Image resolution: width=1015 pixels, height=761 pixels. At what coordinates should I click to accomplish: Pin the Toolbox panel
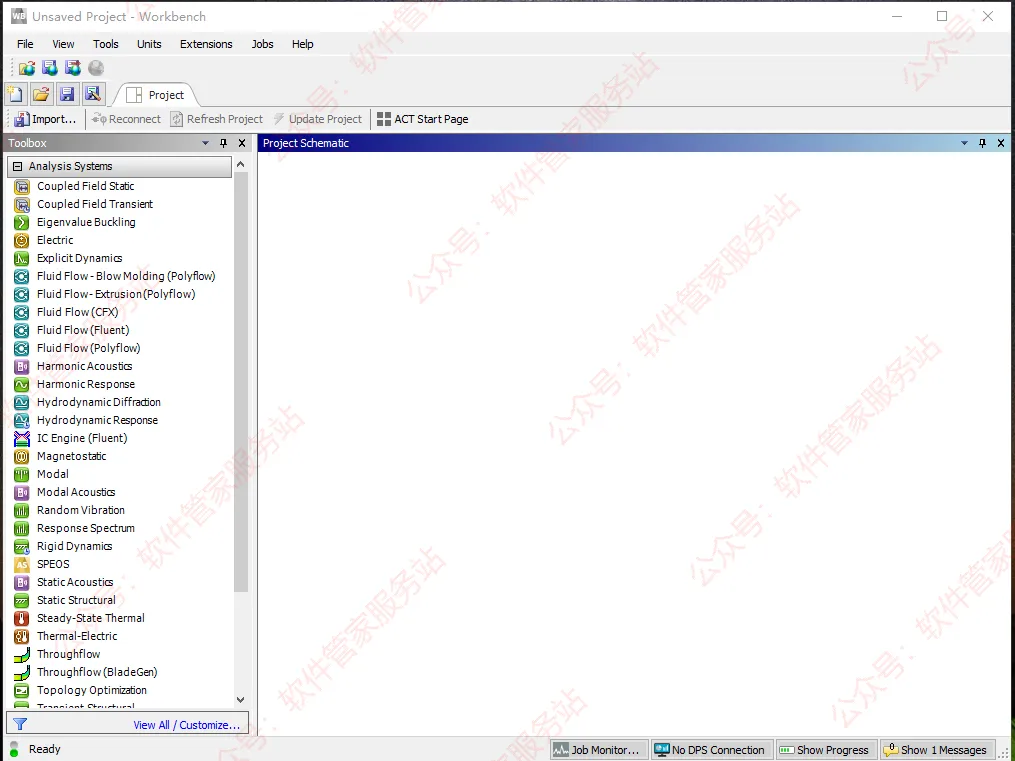(x=223, y=143)
